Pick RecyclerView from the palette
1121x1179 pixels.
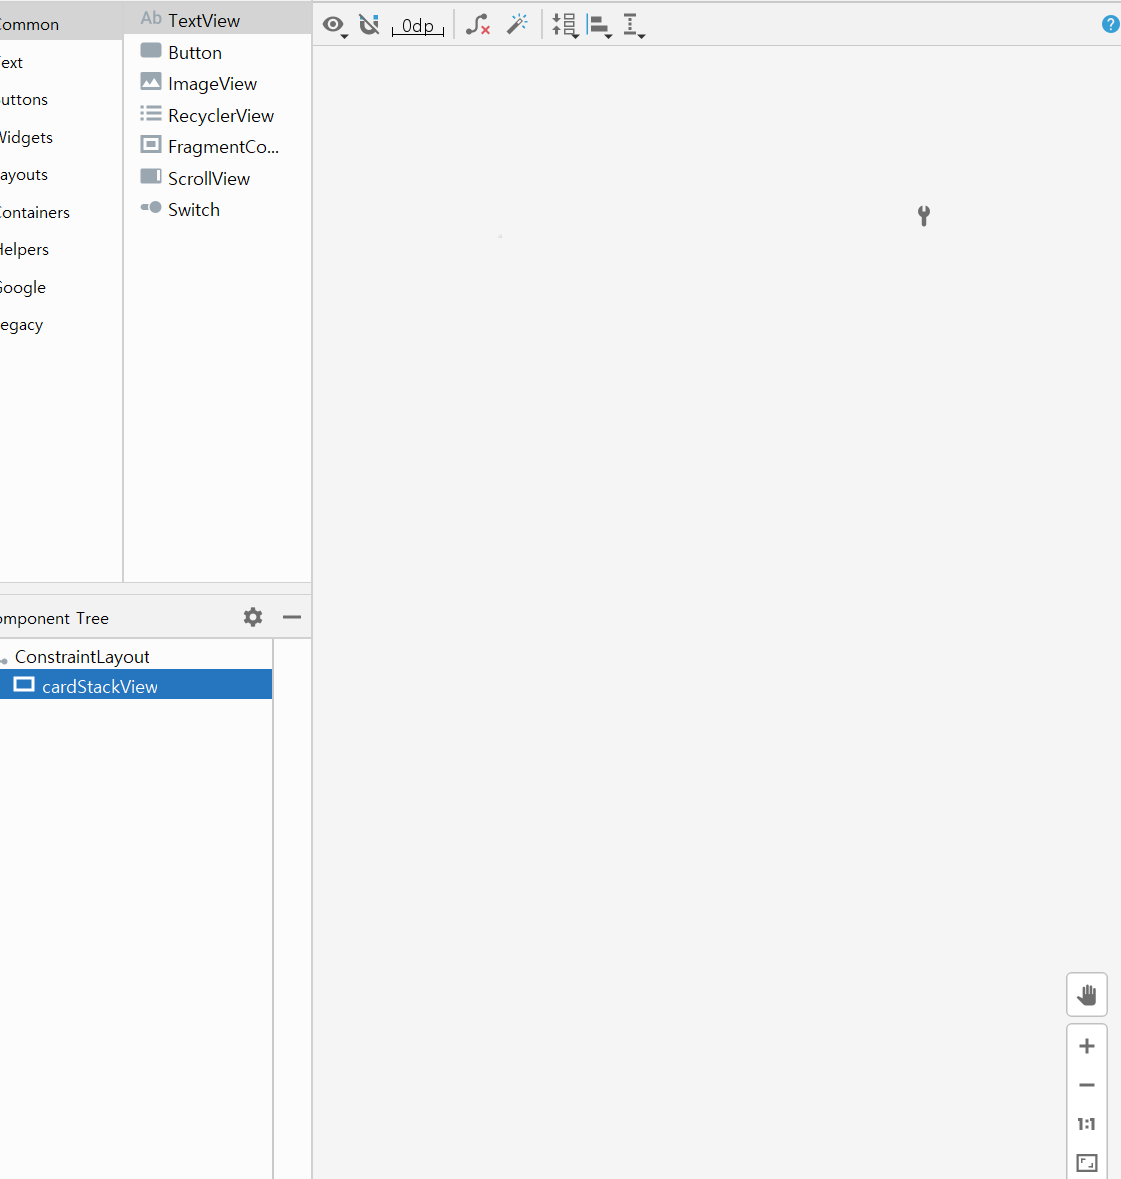218,115
